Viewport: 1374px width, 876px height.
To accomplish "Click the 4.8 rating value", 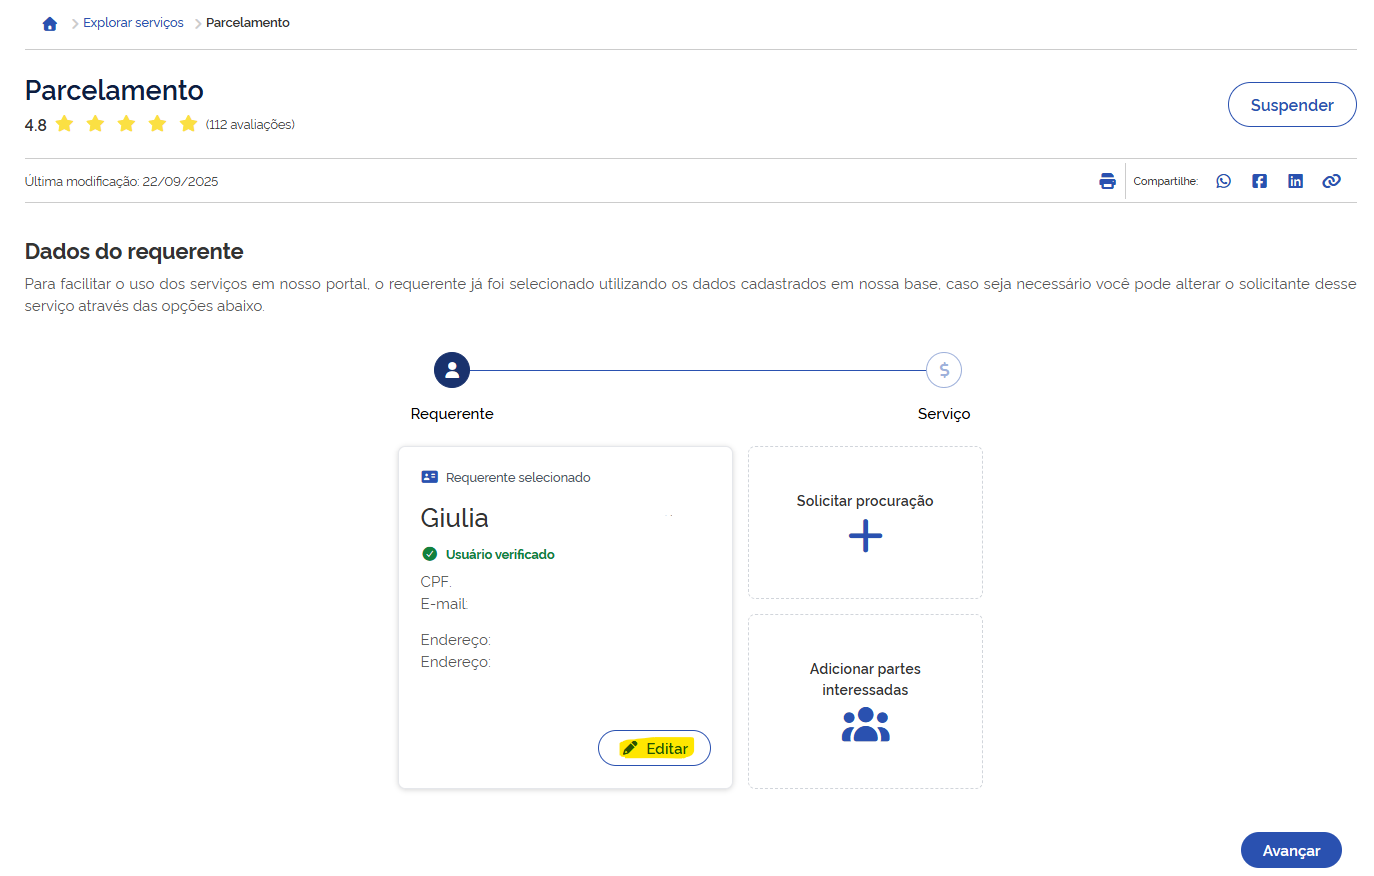I will (x=36, y=125).
